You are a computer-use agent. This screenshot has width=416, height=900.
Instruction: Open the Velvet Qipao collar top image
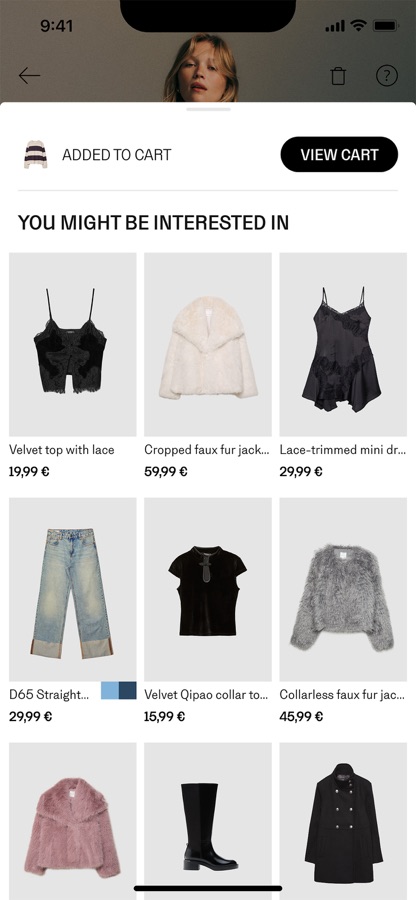pos(208,589)
